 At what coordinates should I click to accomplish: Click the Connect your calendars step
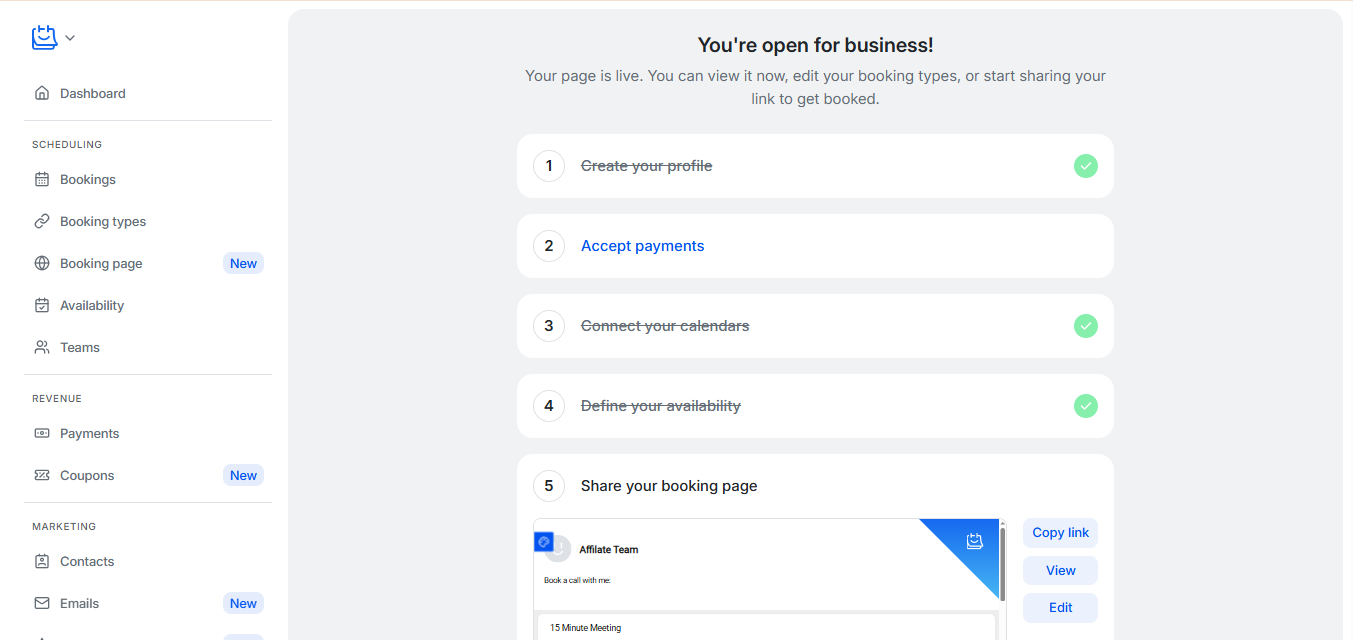pyautogui.click(x=665, y=326)
